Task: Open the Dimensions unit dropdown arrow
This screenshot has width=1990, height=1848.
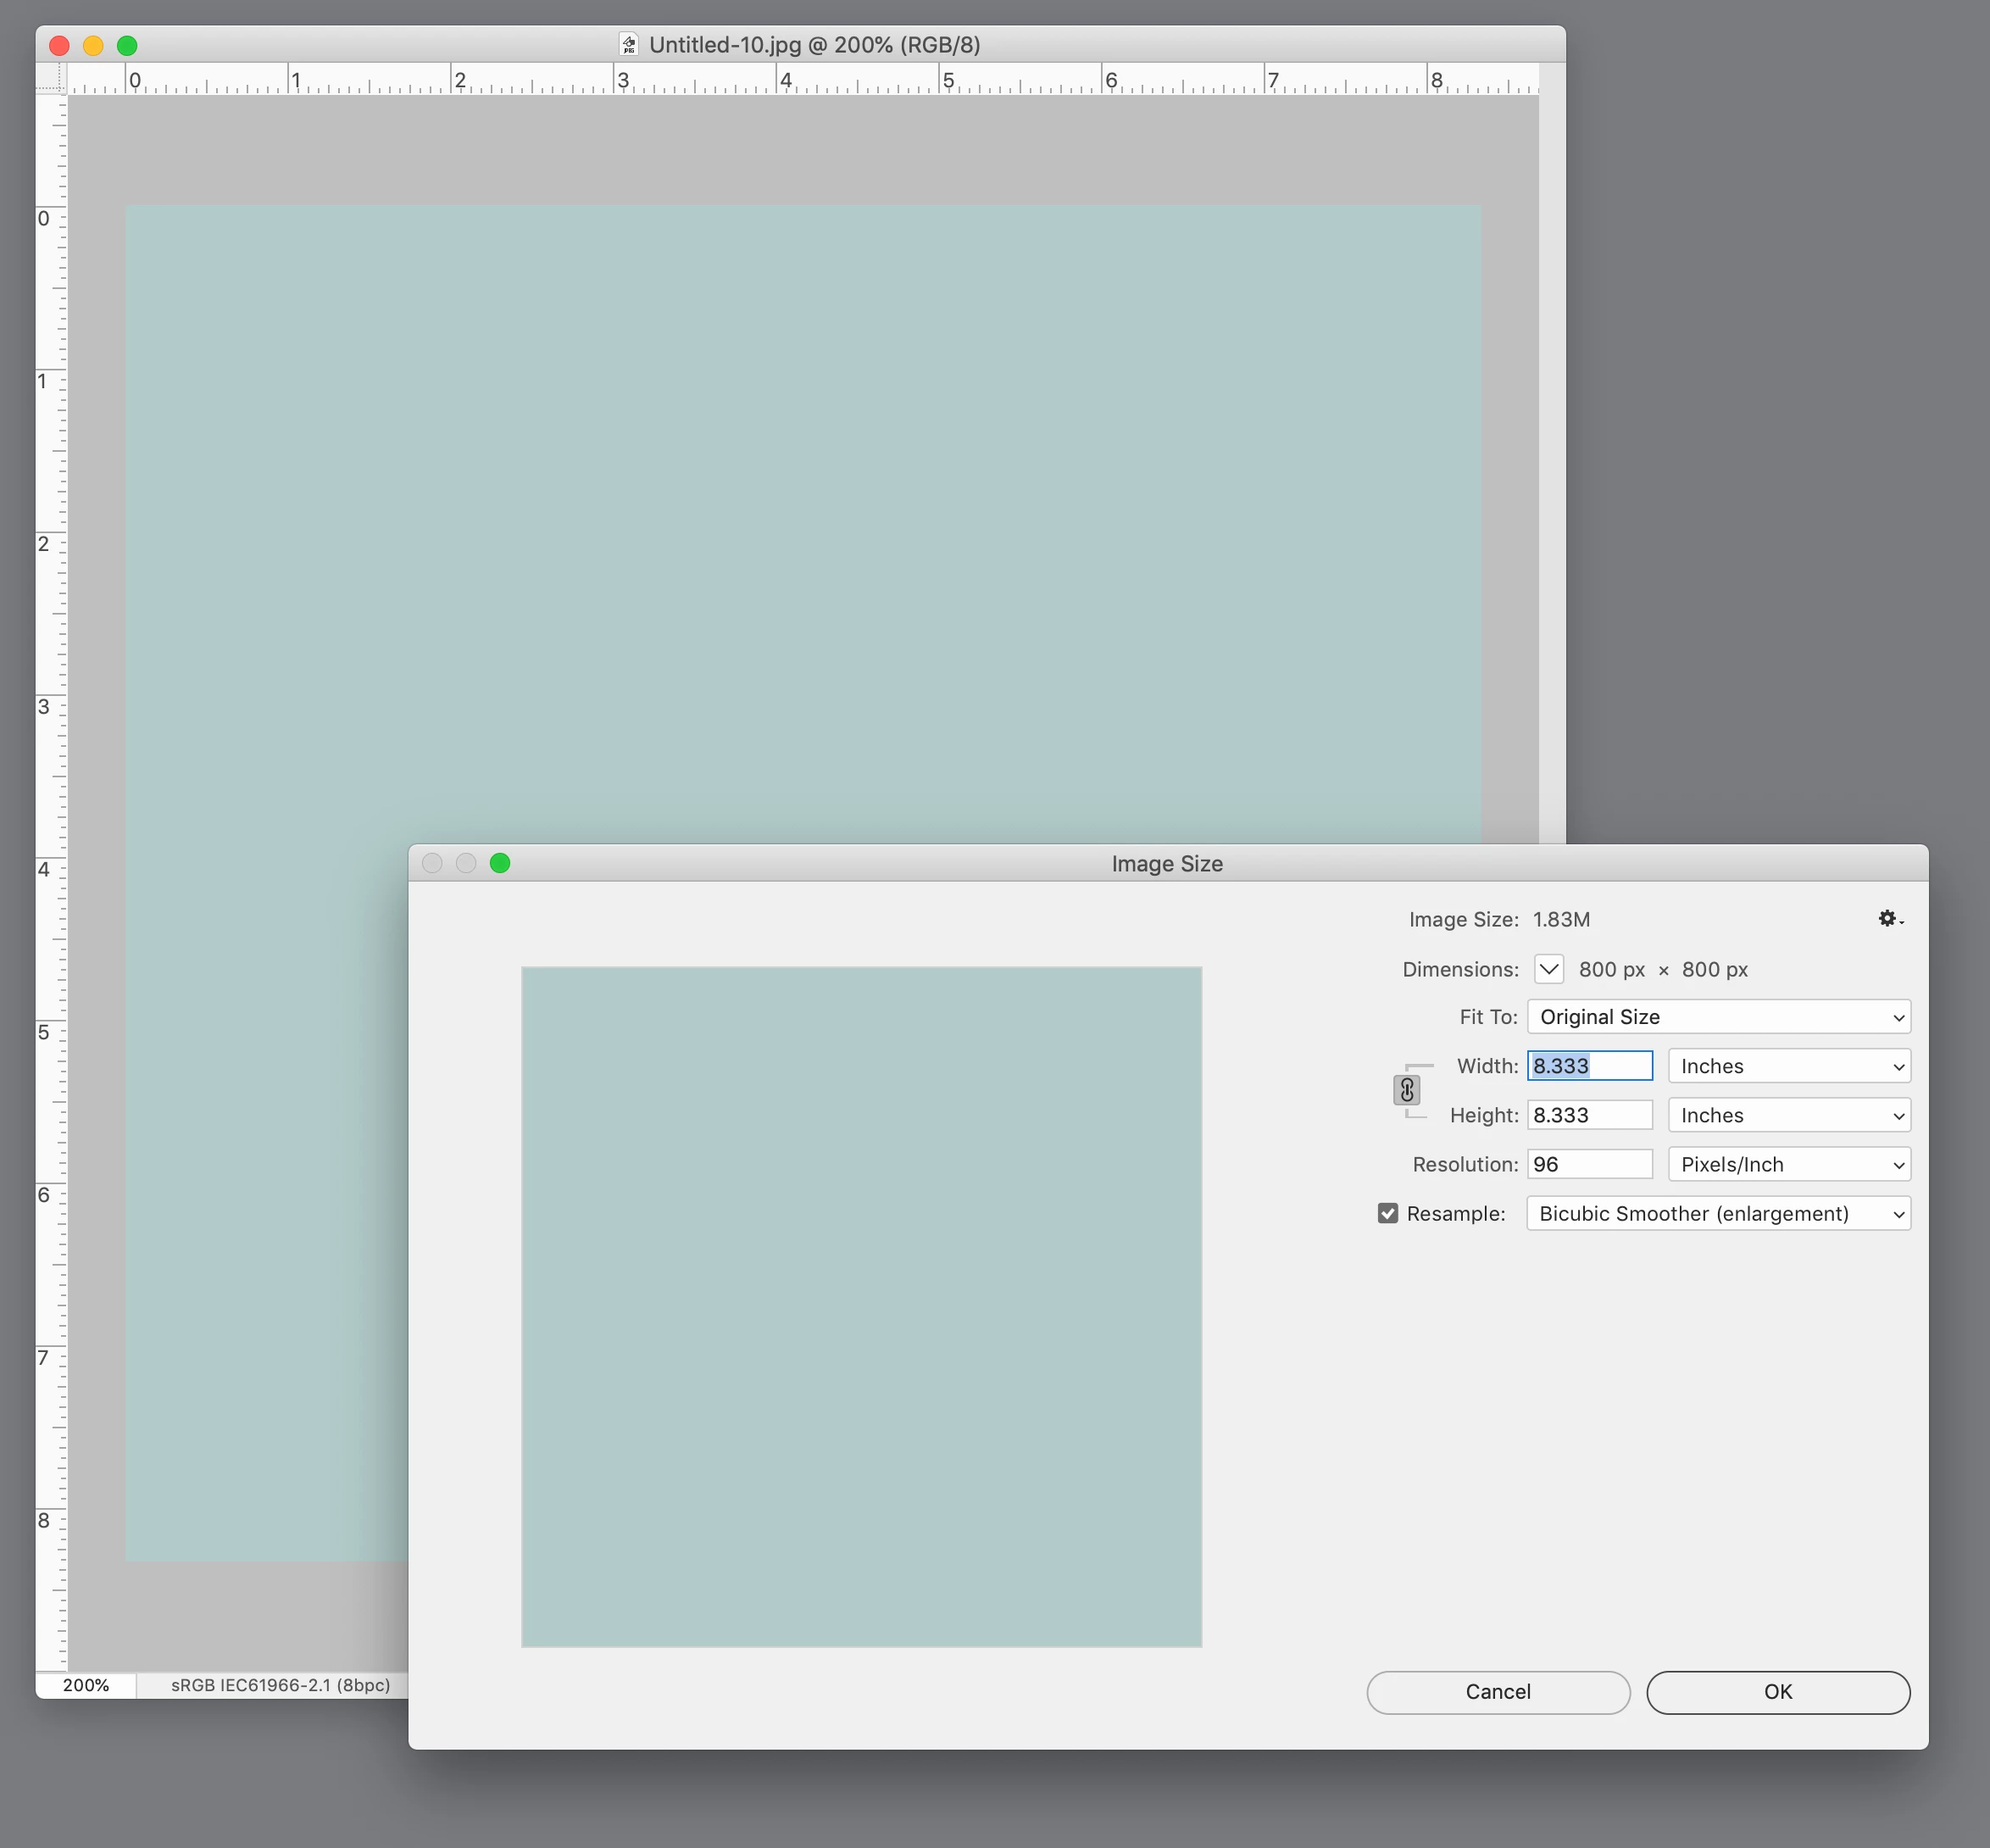Action: pyautogui.click(x=1548, y=969)
